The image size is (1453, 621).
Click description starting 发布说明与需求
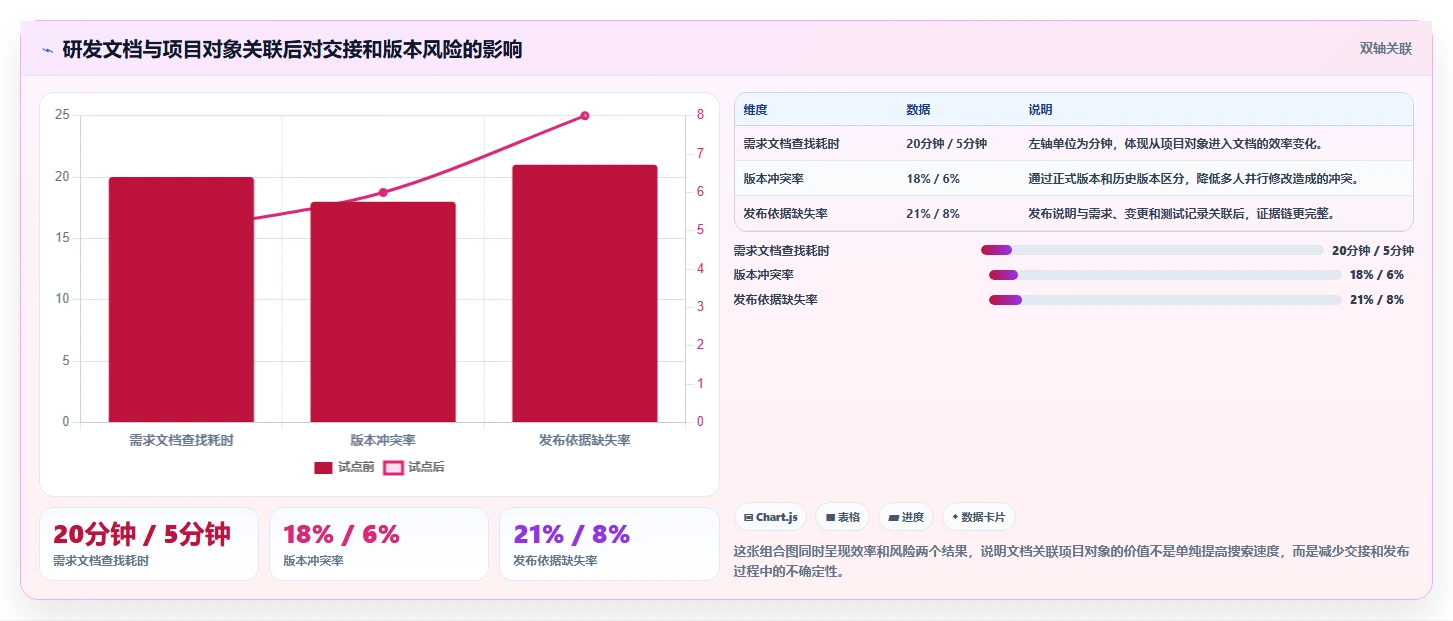click(x=1181, y=213)
